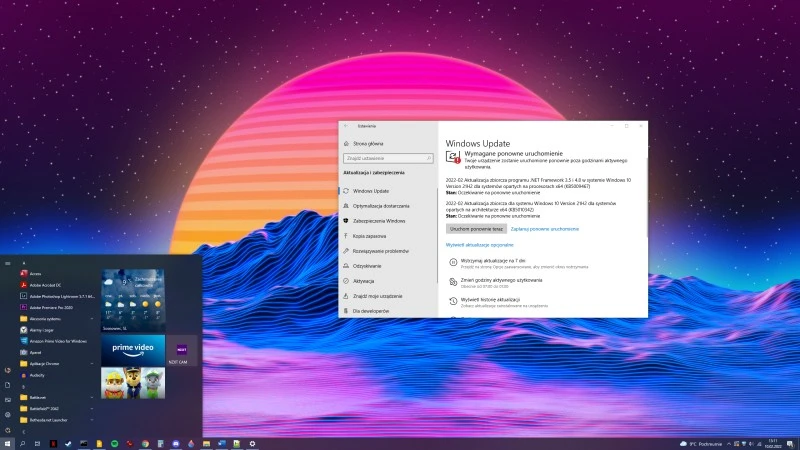800x450 pixels.
Task: Click letter A header in app list
Action: [x=23, y=263]
